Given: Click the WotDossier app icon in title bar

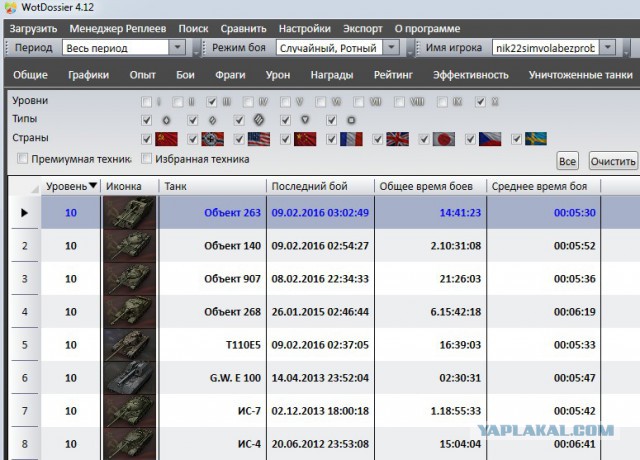Looking at the screenshot, I should click(x=11, y=7).
